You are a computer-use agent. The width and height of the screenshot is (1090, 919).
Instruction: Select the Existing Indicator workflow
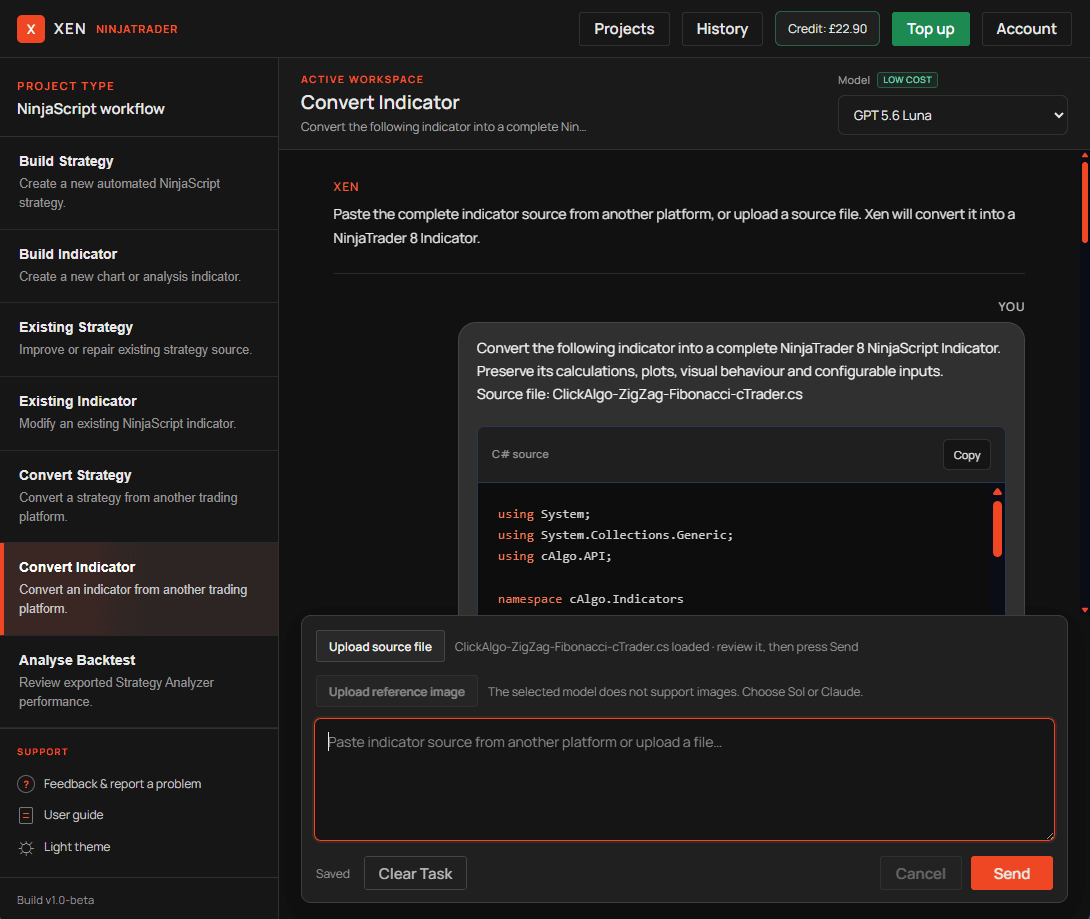[139, 413]
